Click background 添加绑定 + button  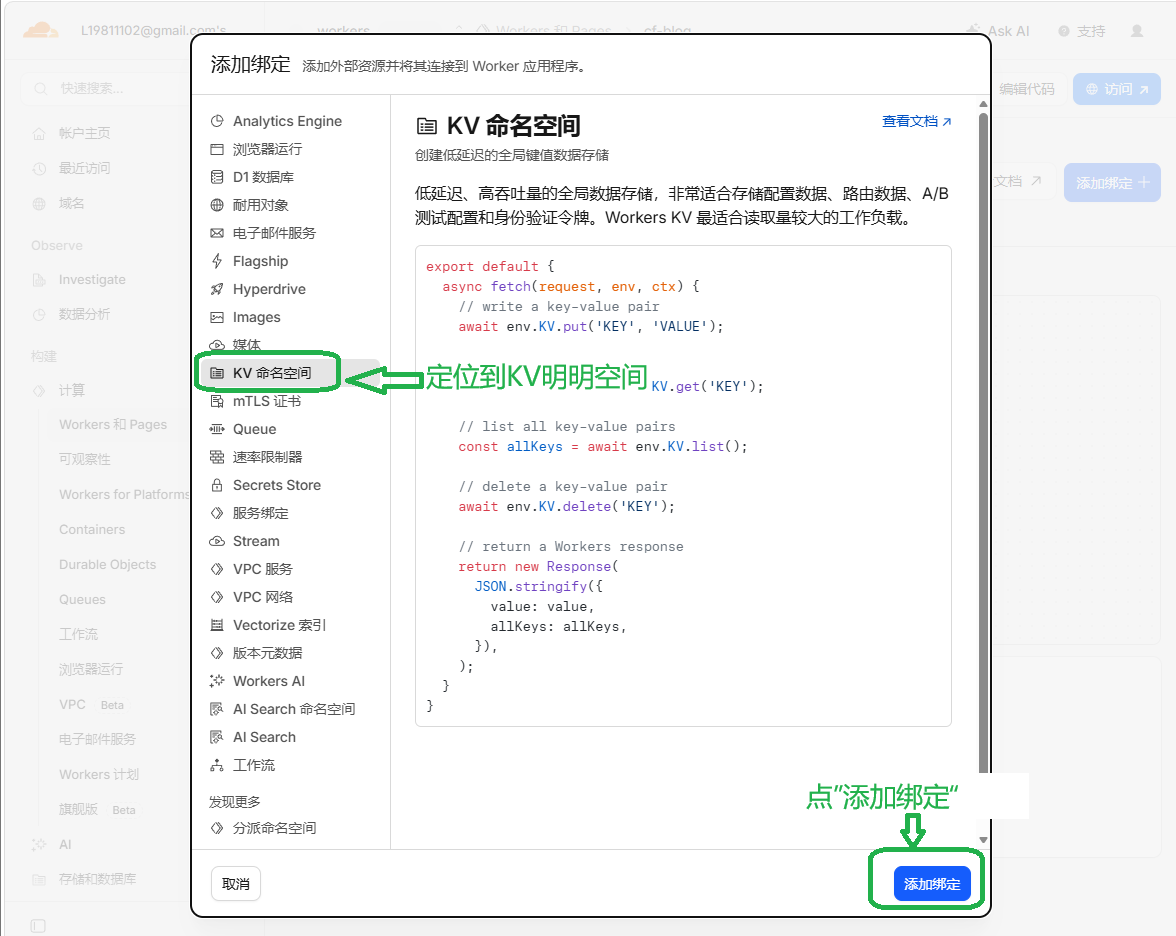pyautogui.click(x=1112, y=182)
